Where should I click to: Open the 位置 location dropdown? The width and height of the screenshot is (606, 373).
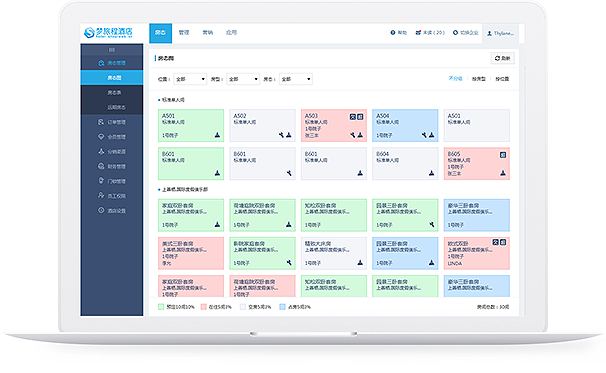pos(190,79)
